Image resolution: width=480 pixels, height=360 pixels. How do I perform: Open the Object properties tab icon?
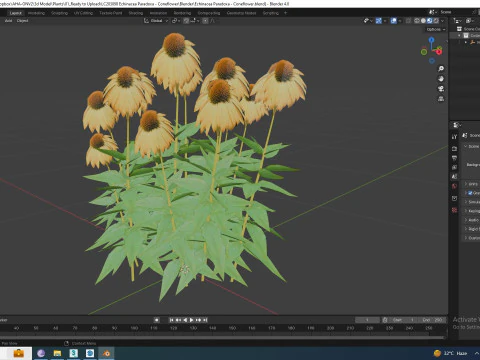point(454,198)
